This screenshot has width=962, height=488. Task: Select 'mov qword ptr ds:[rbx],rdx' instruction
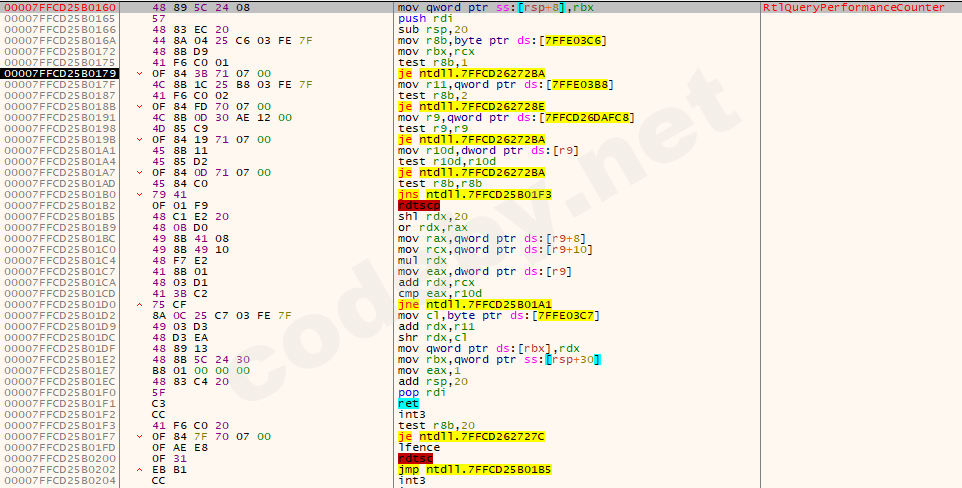488,350
